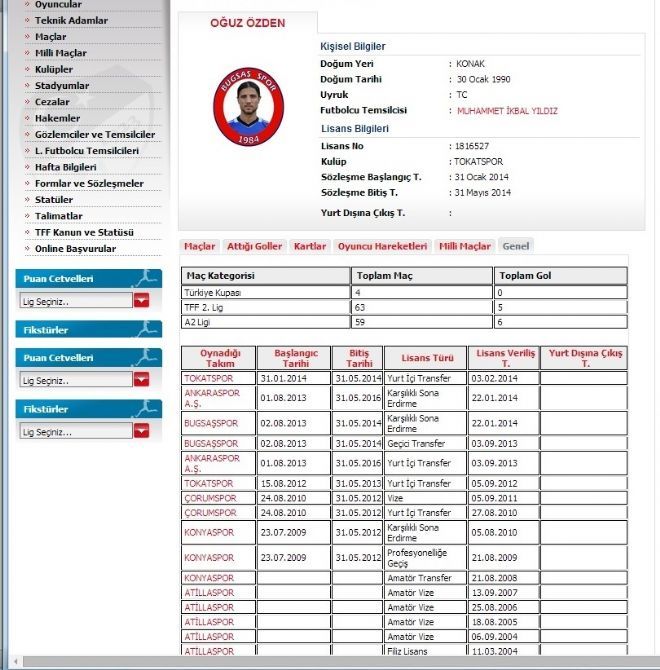Open the Maçlar sidebar menu item

click(50, 37)
